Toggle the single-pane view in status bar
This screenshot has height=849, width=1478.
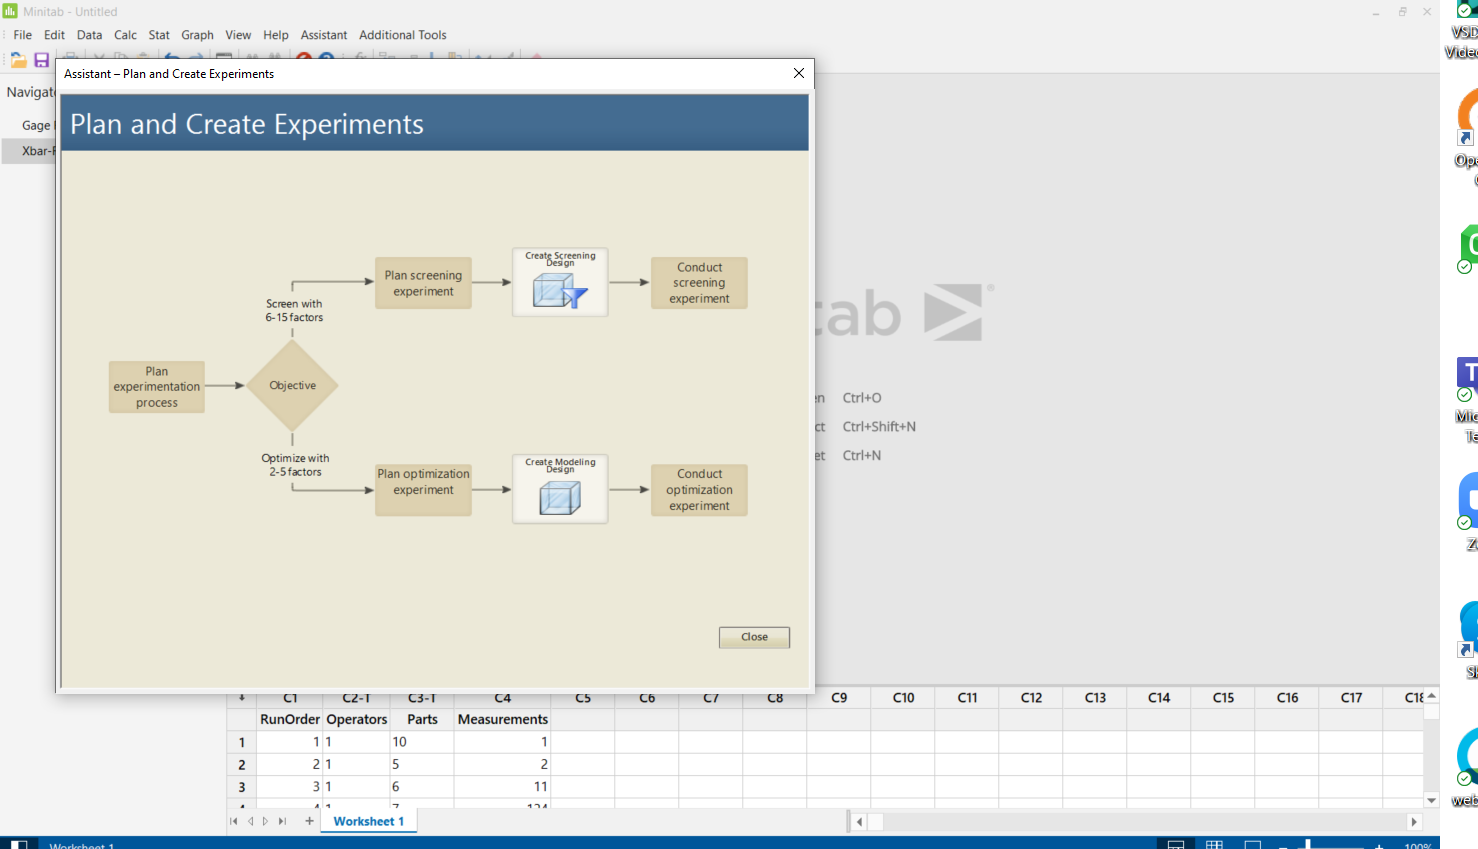click(x=1254, y=844)
